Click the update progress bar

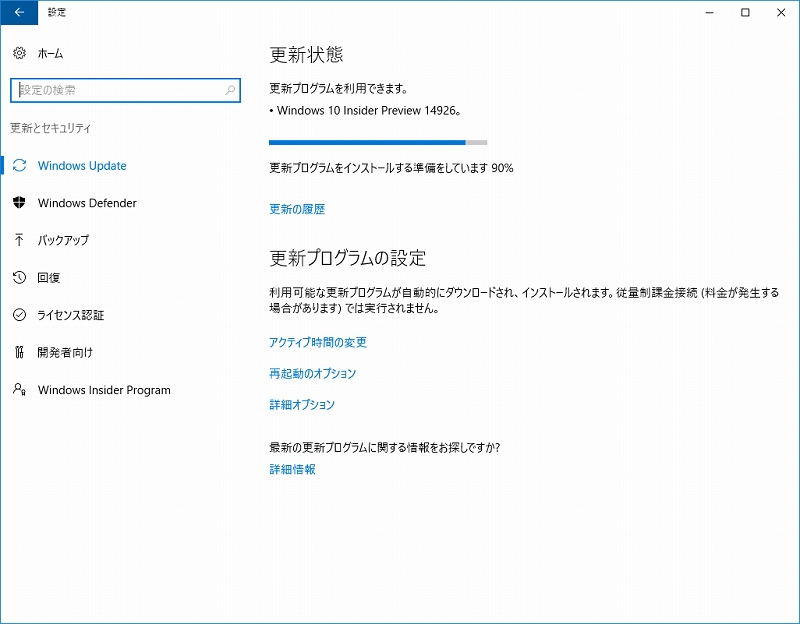coord(378,142)
